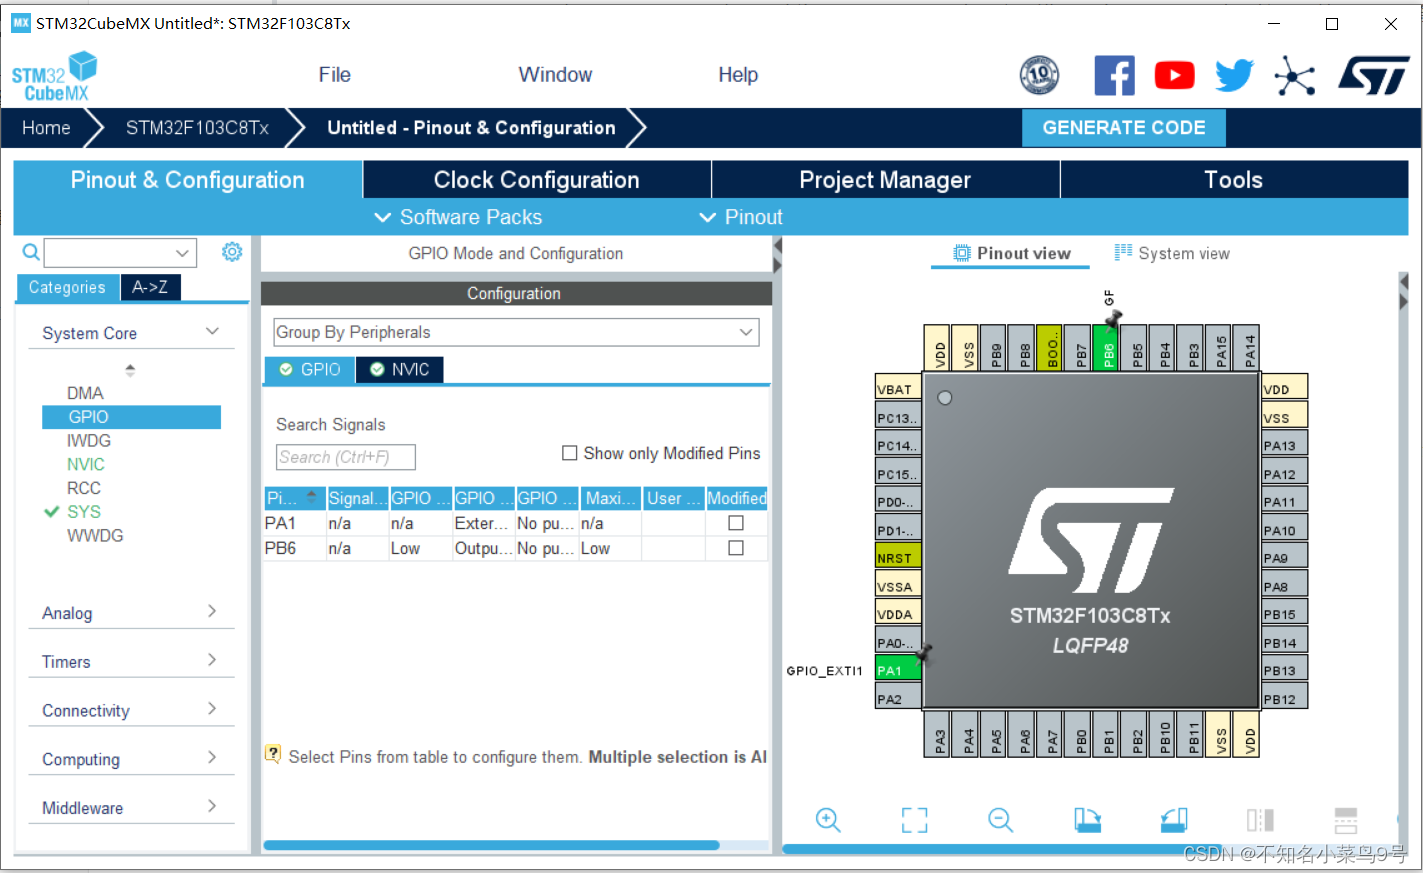Open the Facebook link icon
The height and width of the screenshot is (873, 1423).
click(1114, 75)
